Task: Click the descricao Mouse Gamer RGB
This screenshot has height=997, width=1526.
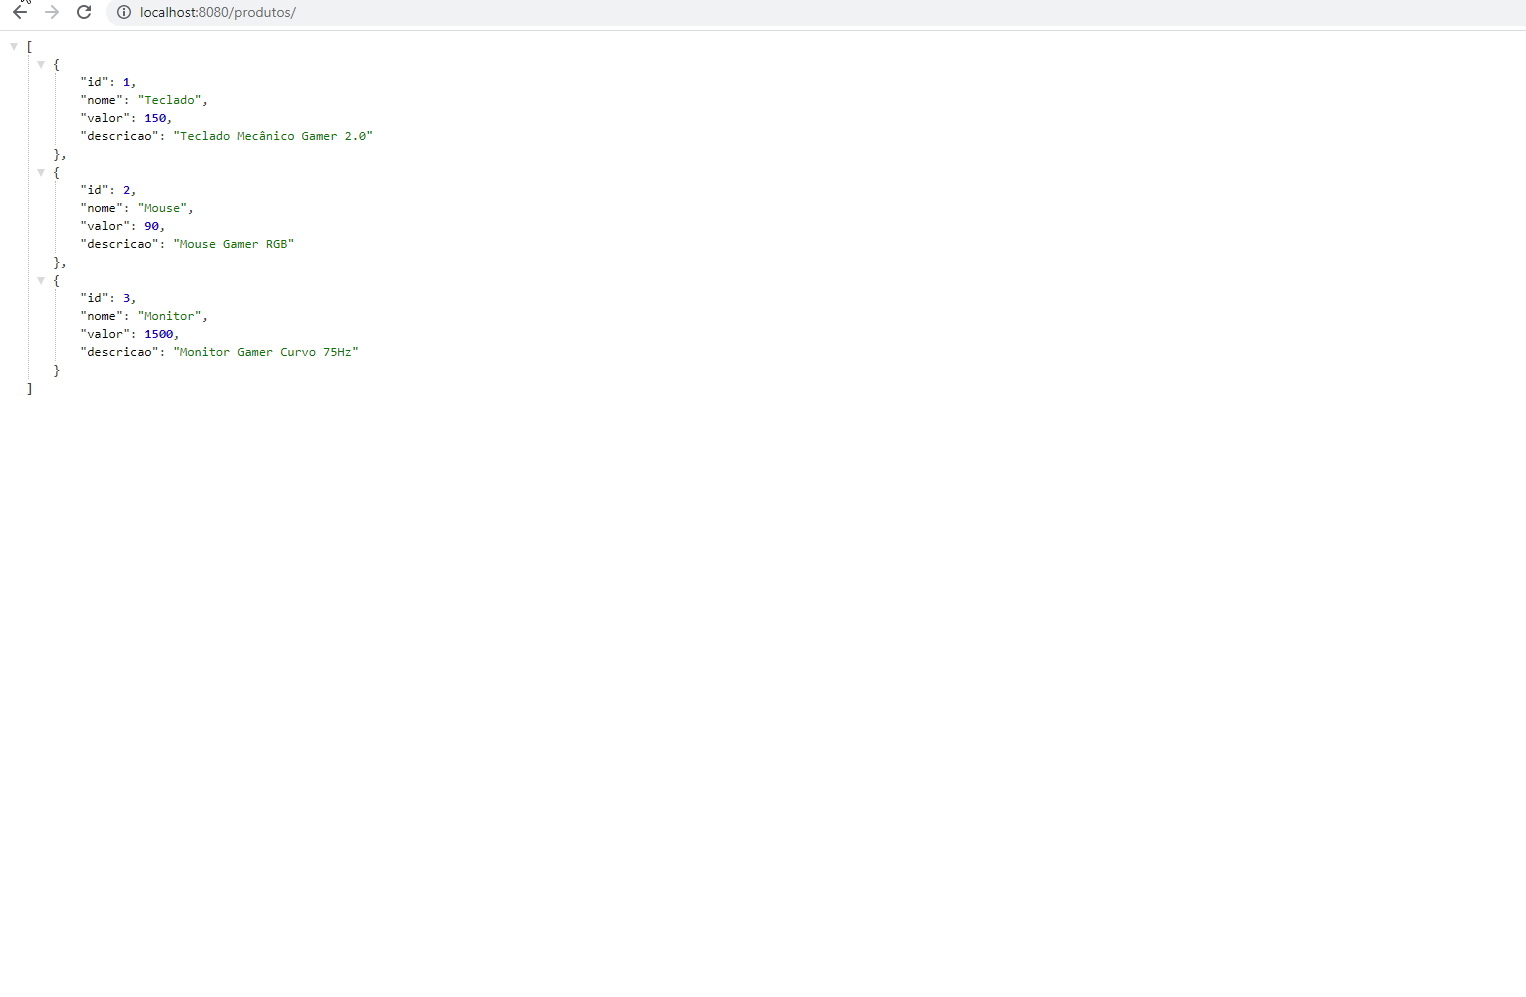Action: point(234,243)
